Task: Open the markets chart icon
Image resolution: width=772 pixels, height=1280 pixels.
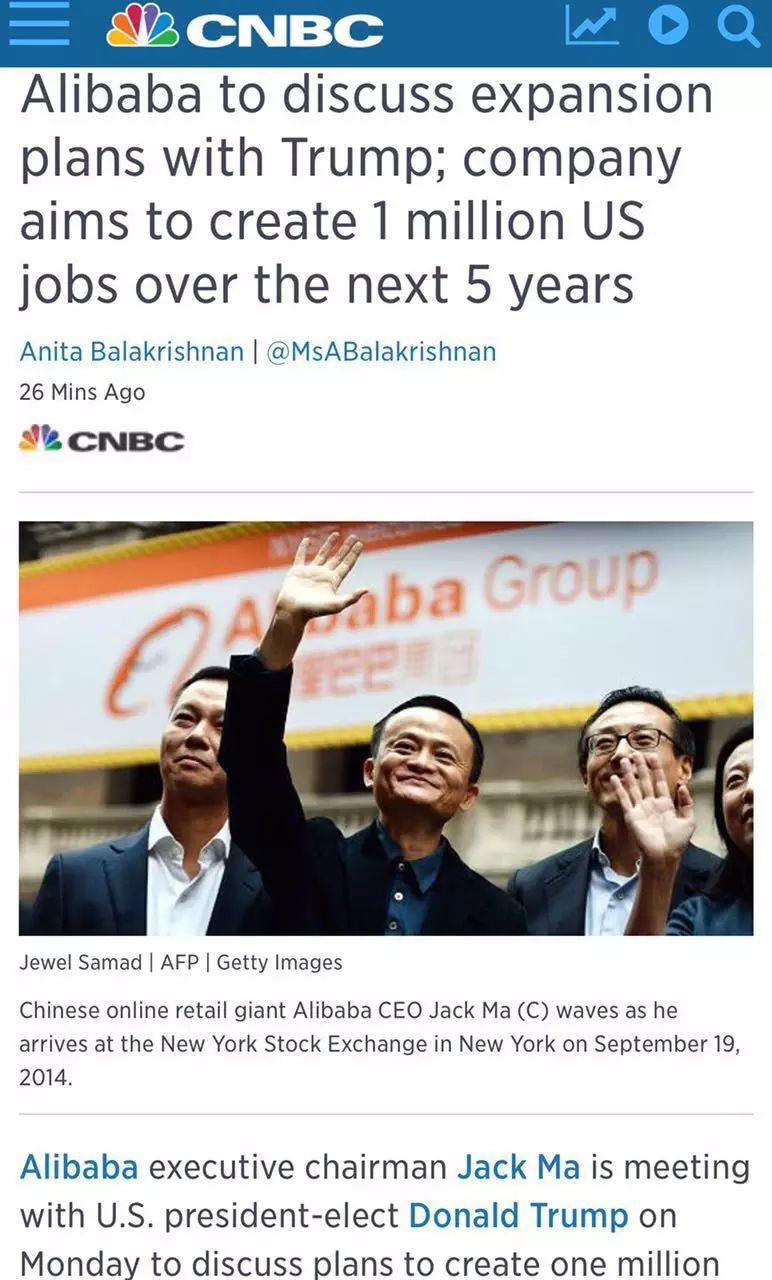Action: coord(591,27)
